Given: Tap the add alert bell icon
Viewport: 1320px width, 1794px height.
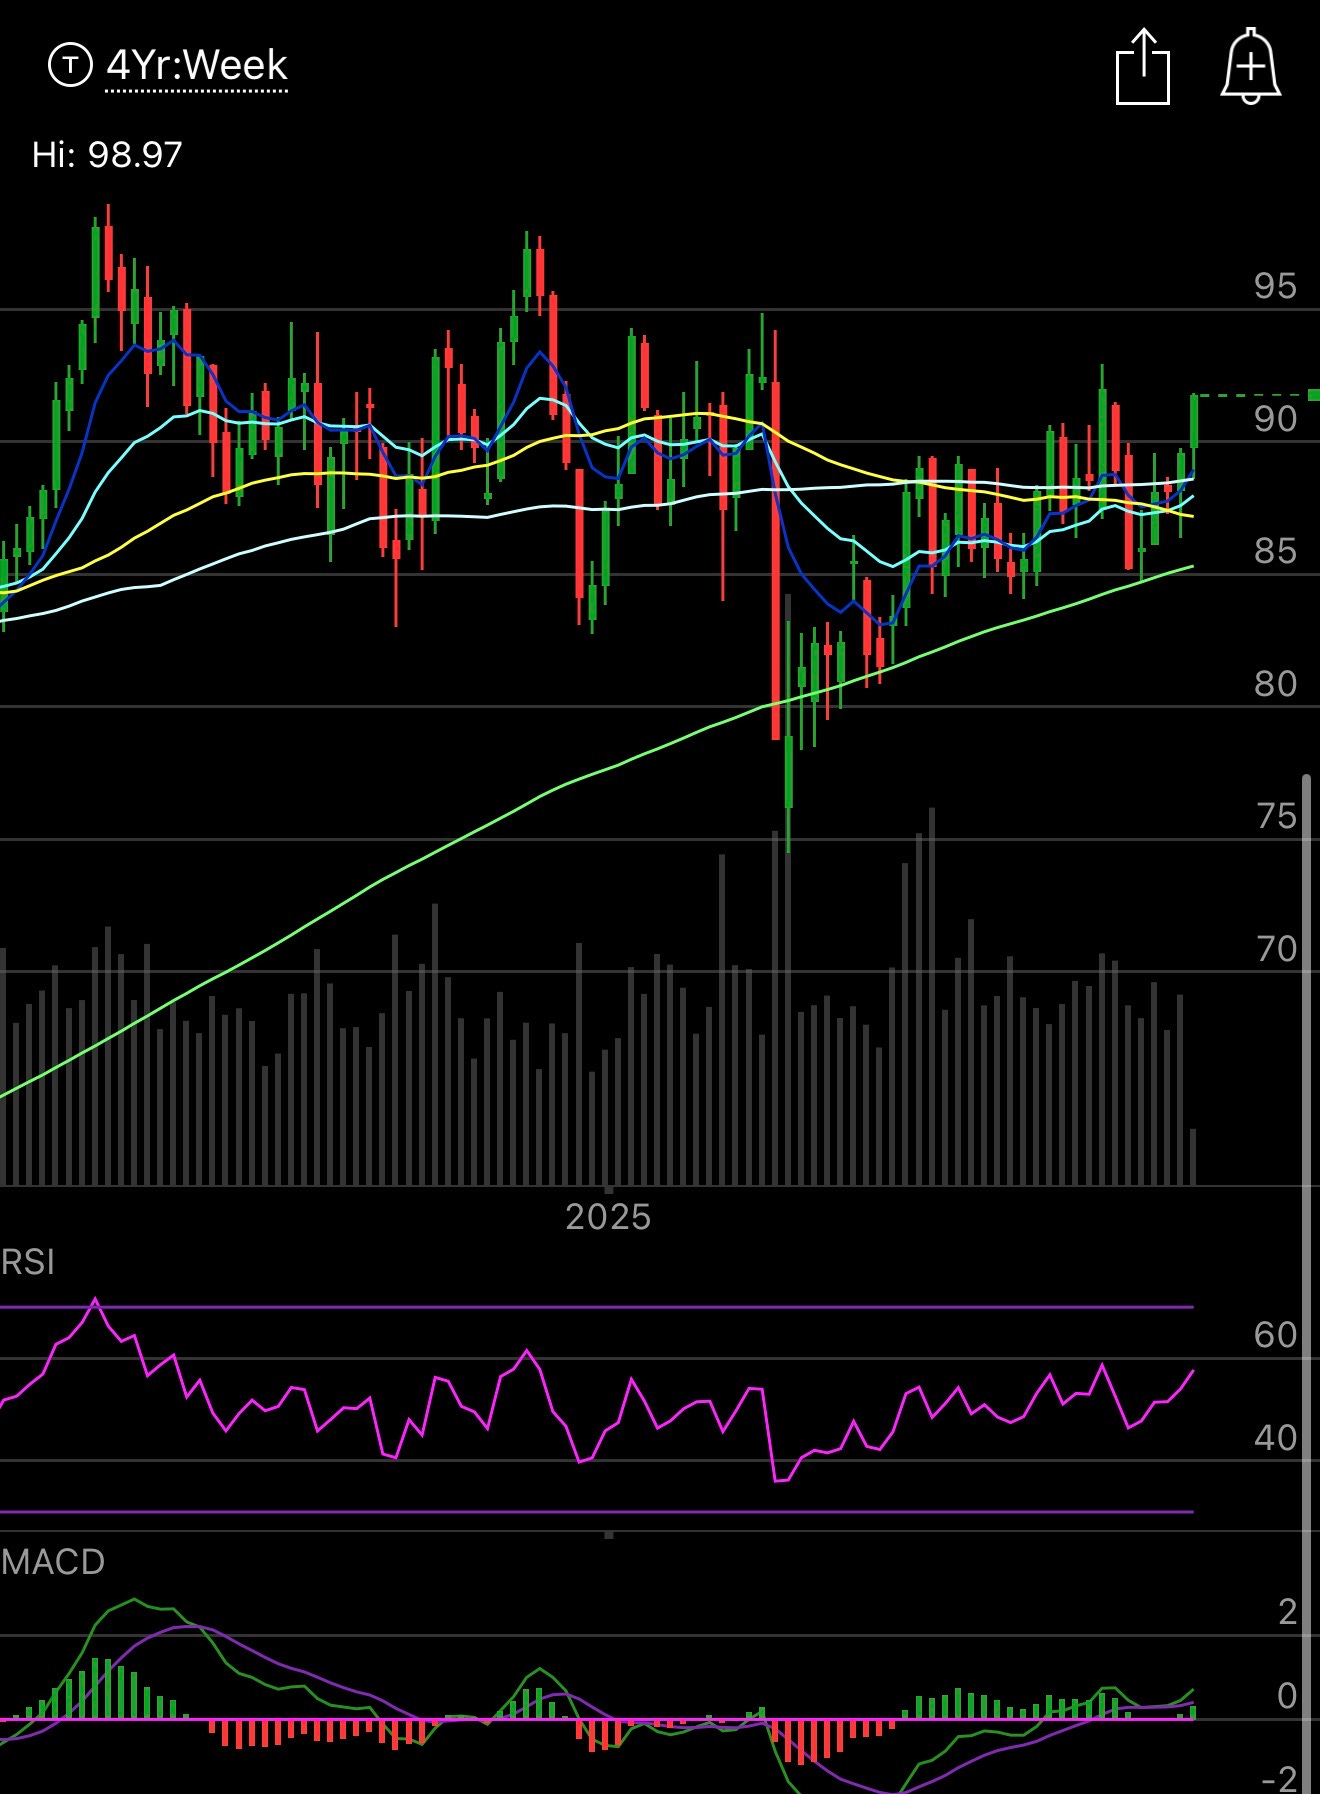Looking at the screenshot, I should [1251, 67].
